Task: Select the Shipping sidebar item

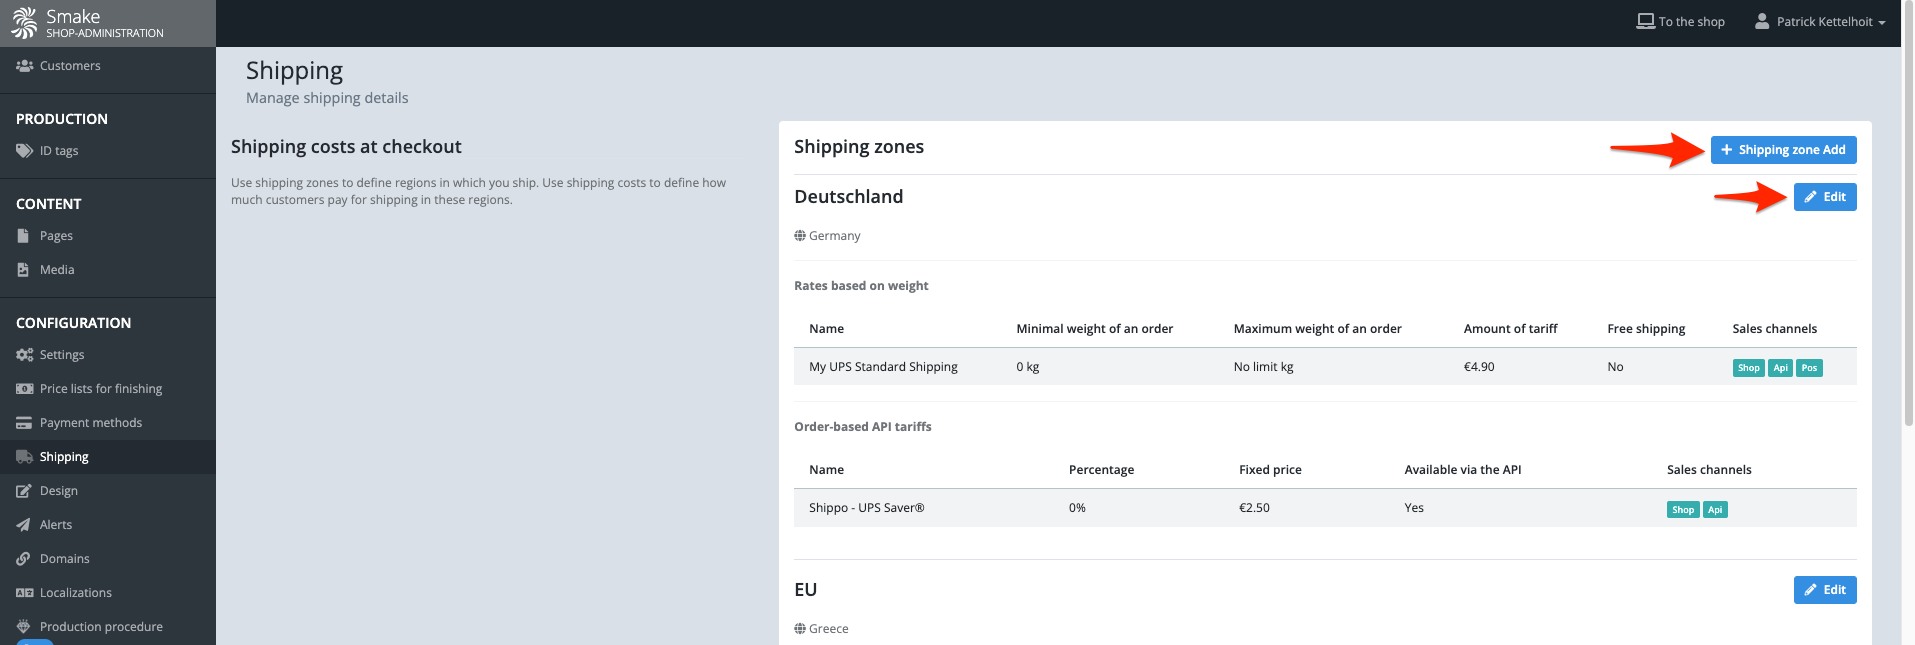Action: (x=108, y=457)
